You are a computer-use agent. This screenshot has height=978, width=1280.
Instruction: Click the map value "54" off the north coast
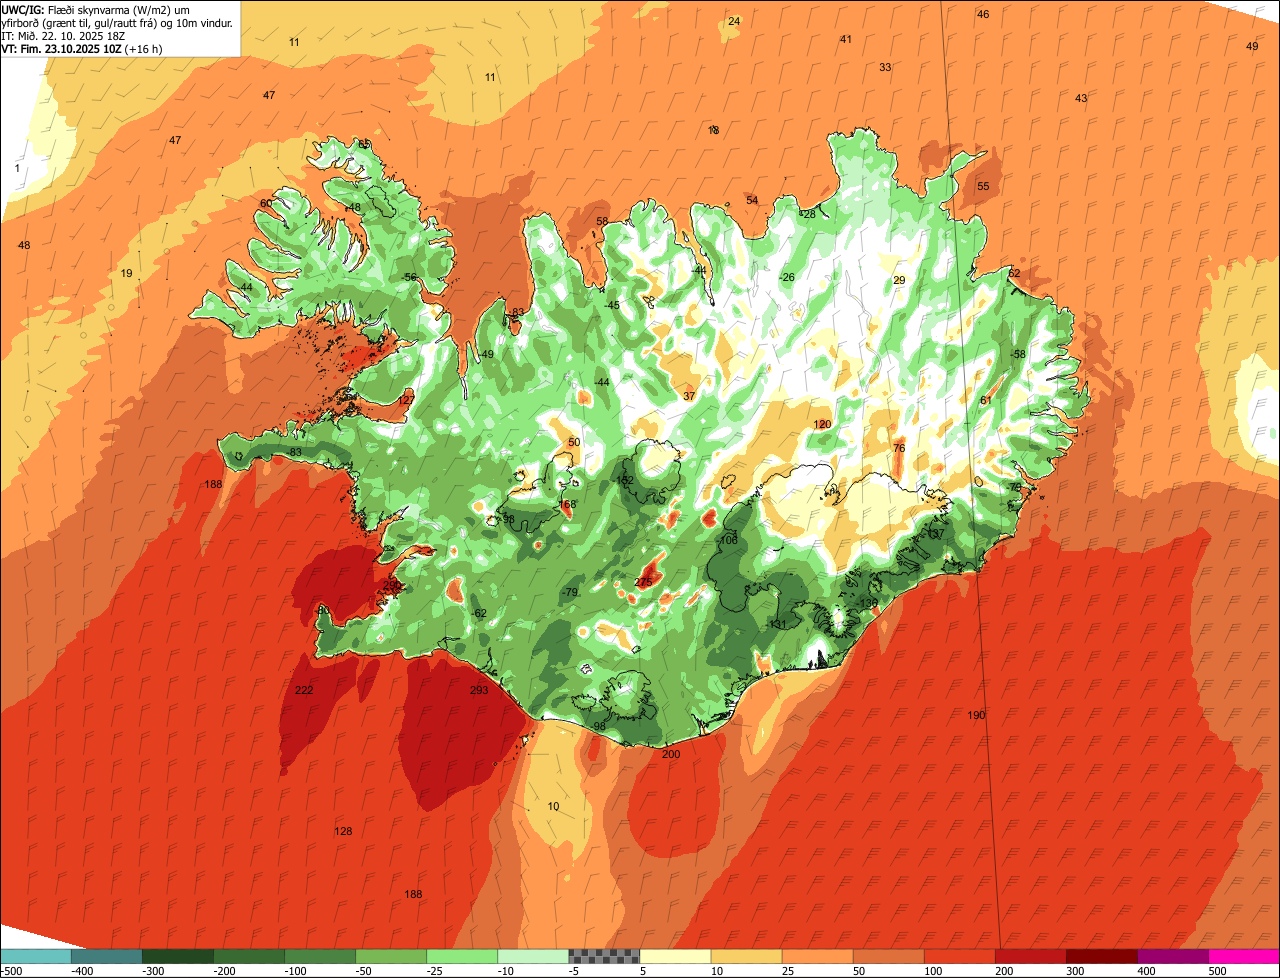[x=752, y=200]
